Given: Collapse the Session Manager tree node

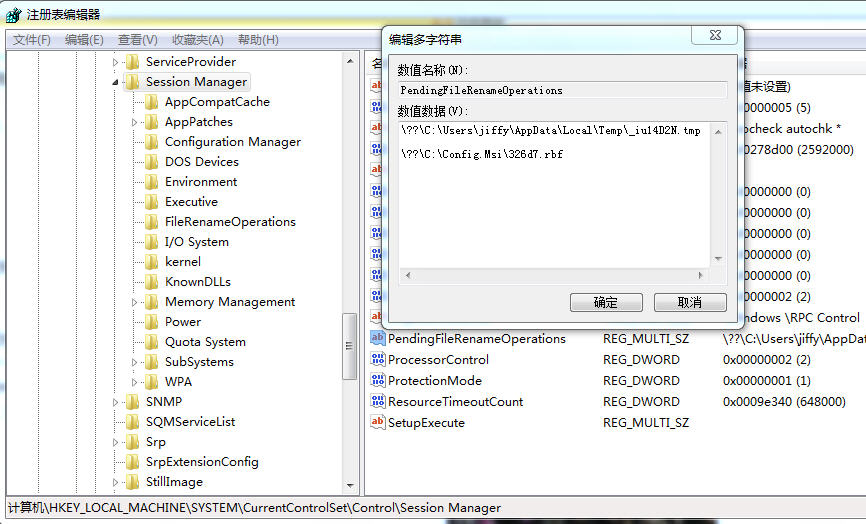Looking at the screenshot, I should point(115,82).
